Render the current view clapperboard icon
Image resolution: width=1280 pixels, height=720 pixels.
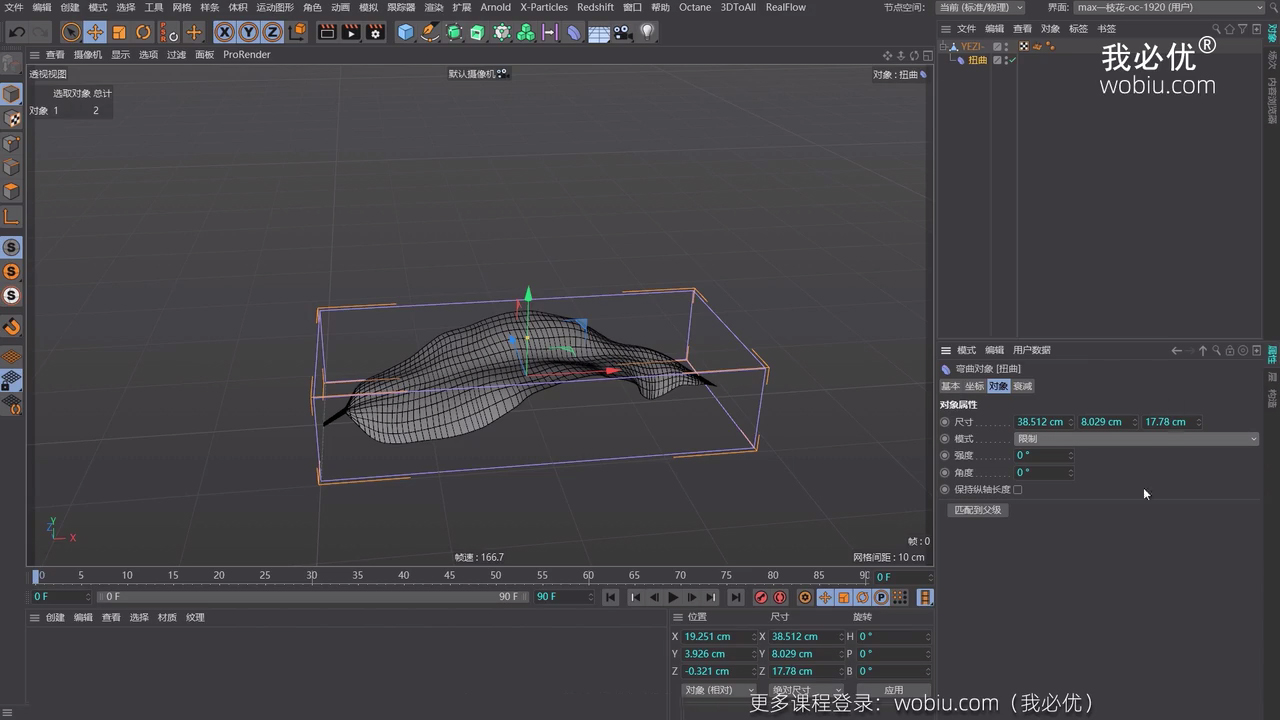click(327, 32)
